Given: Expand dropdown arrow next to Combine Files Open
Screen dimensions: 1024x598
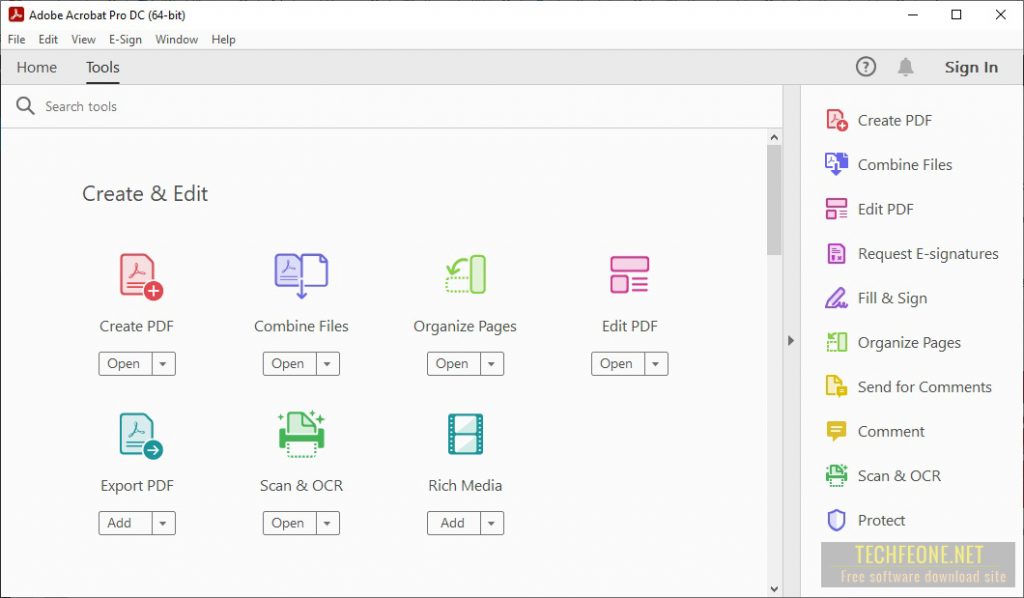Looking at the screenshot, I should [x=328, y=364].
